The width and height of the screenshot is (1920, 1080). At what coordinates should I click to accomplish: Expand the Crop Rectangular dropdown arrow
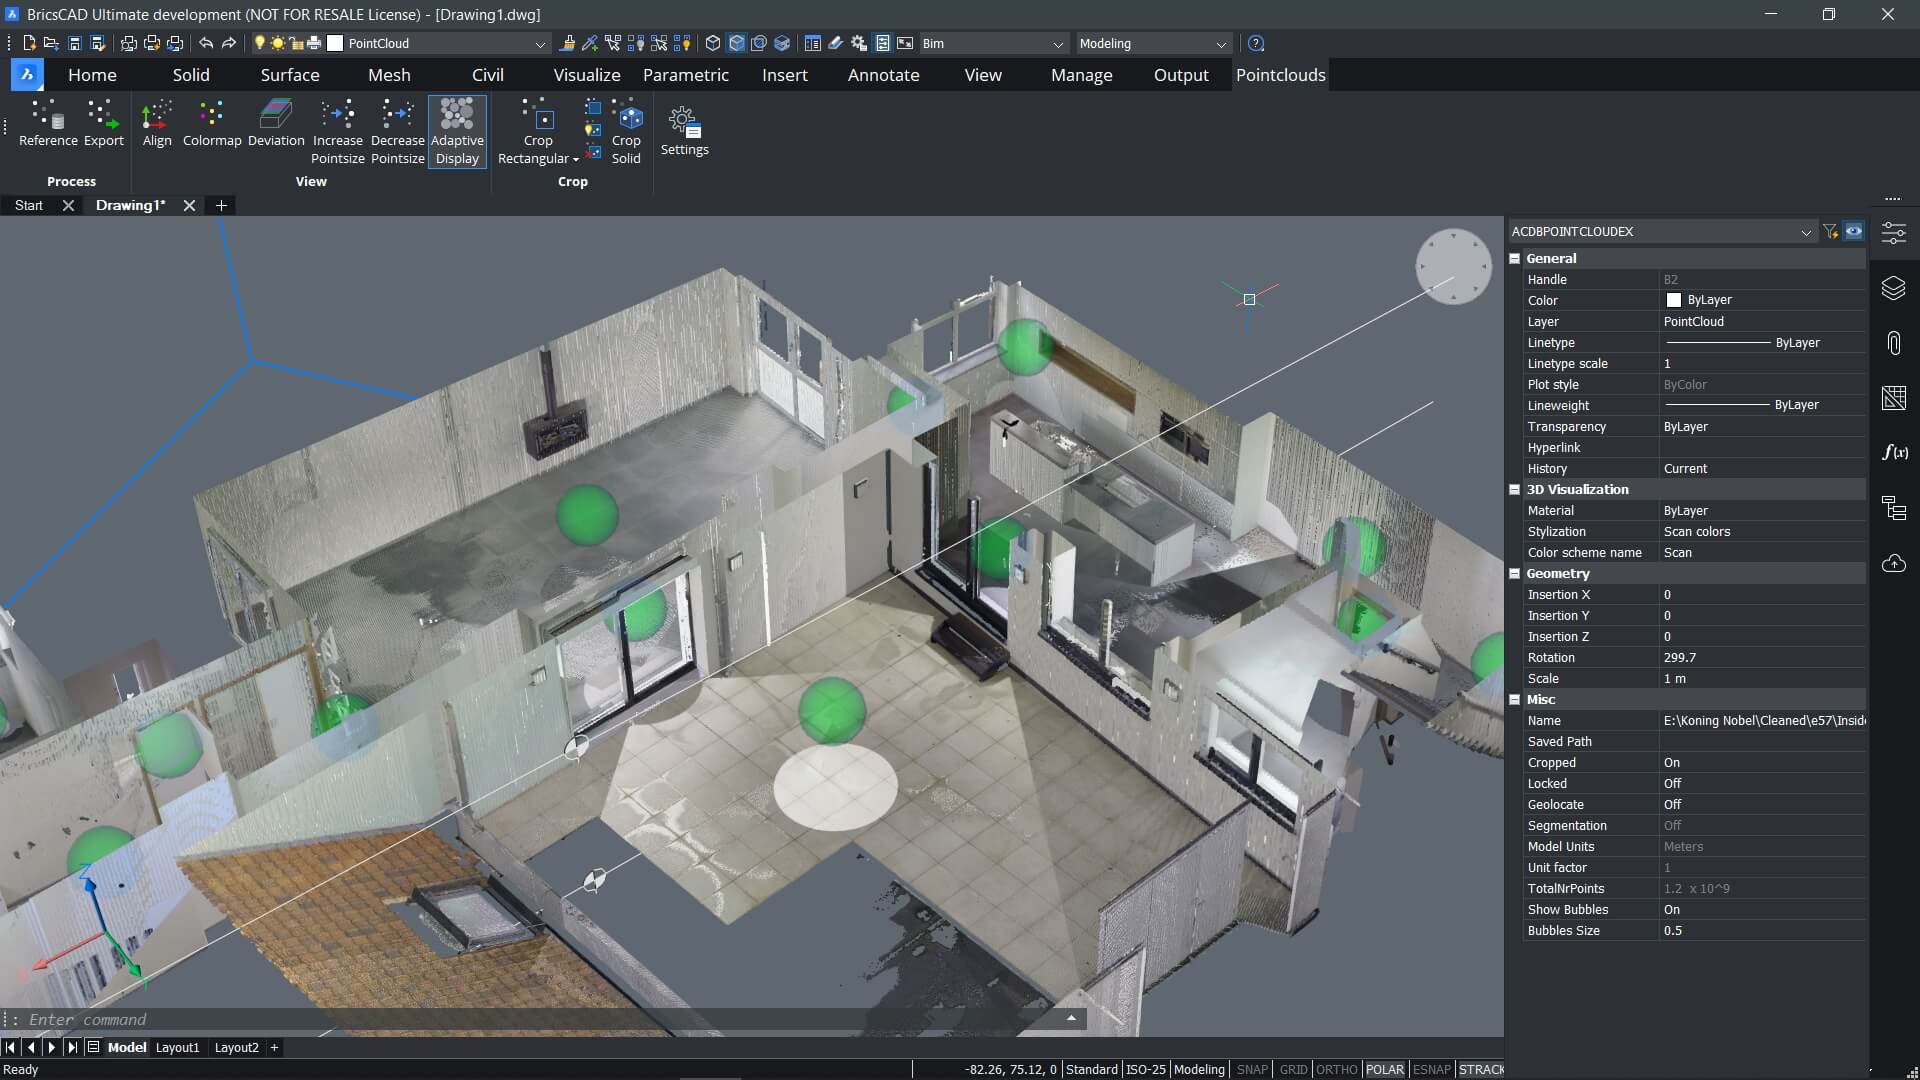576,159
